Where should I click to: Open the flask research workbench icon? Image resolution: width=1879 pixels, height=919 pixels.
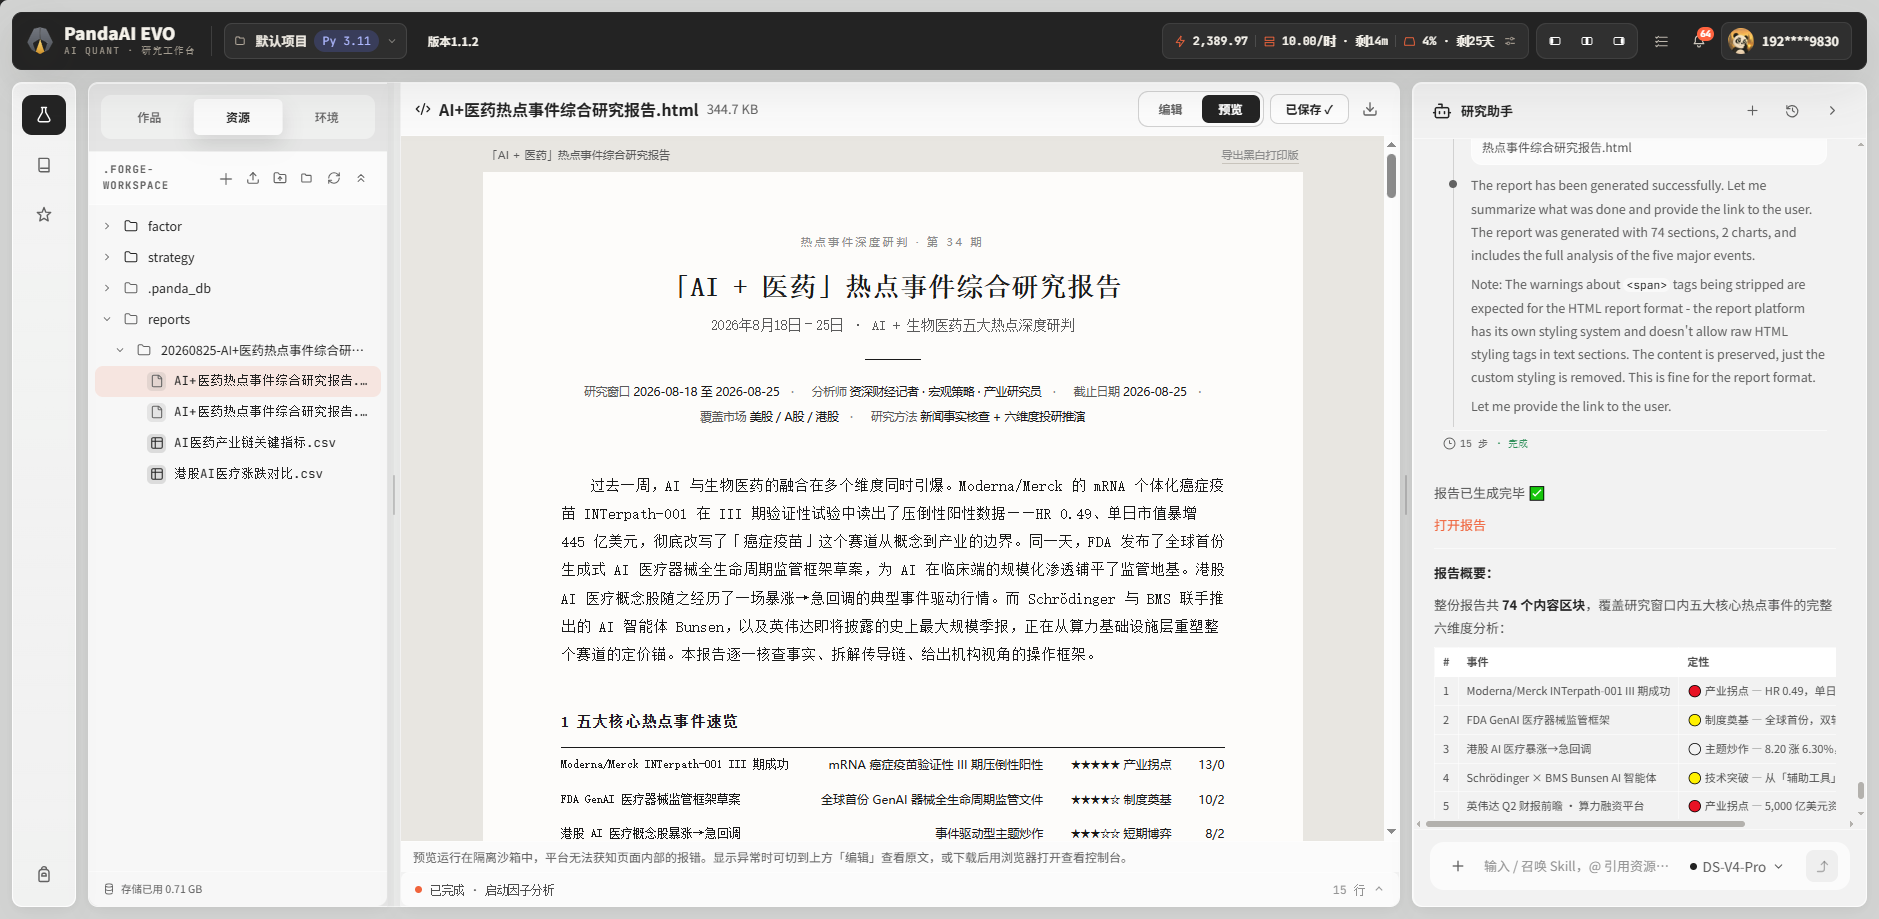[44, 115]
